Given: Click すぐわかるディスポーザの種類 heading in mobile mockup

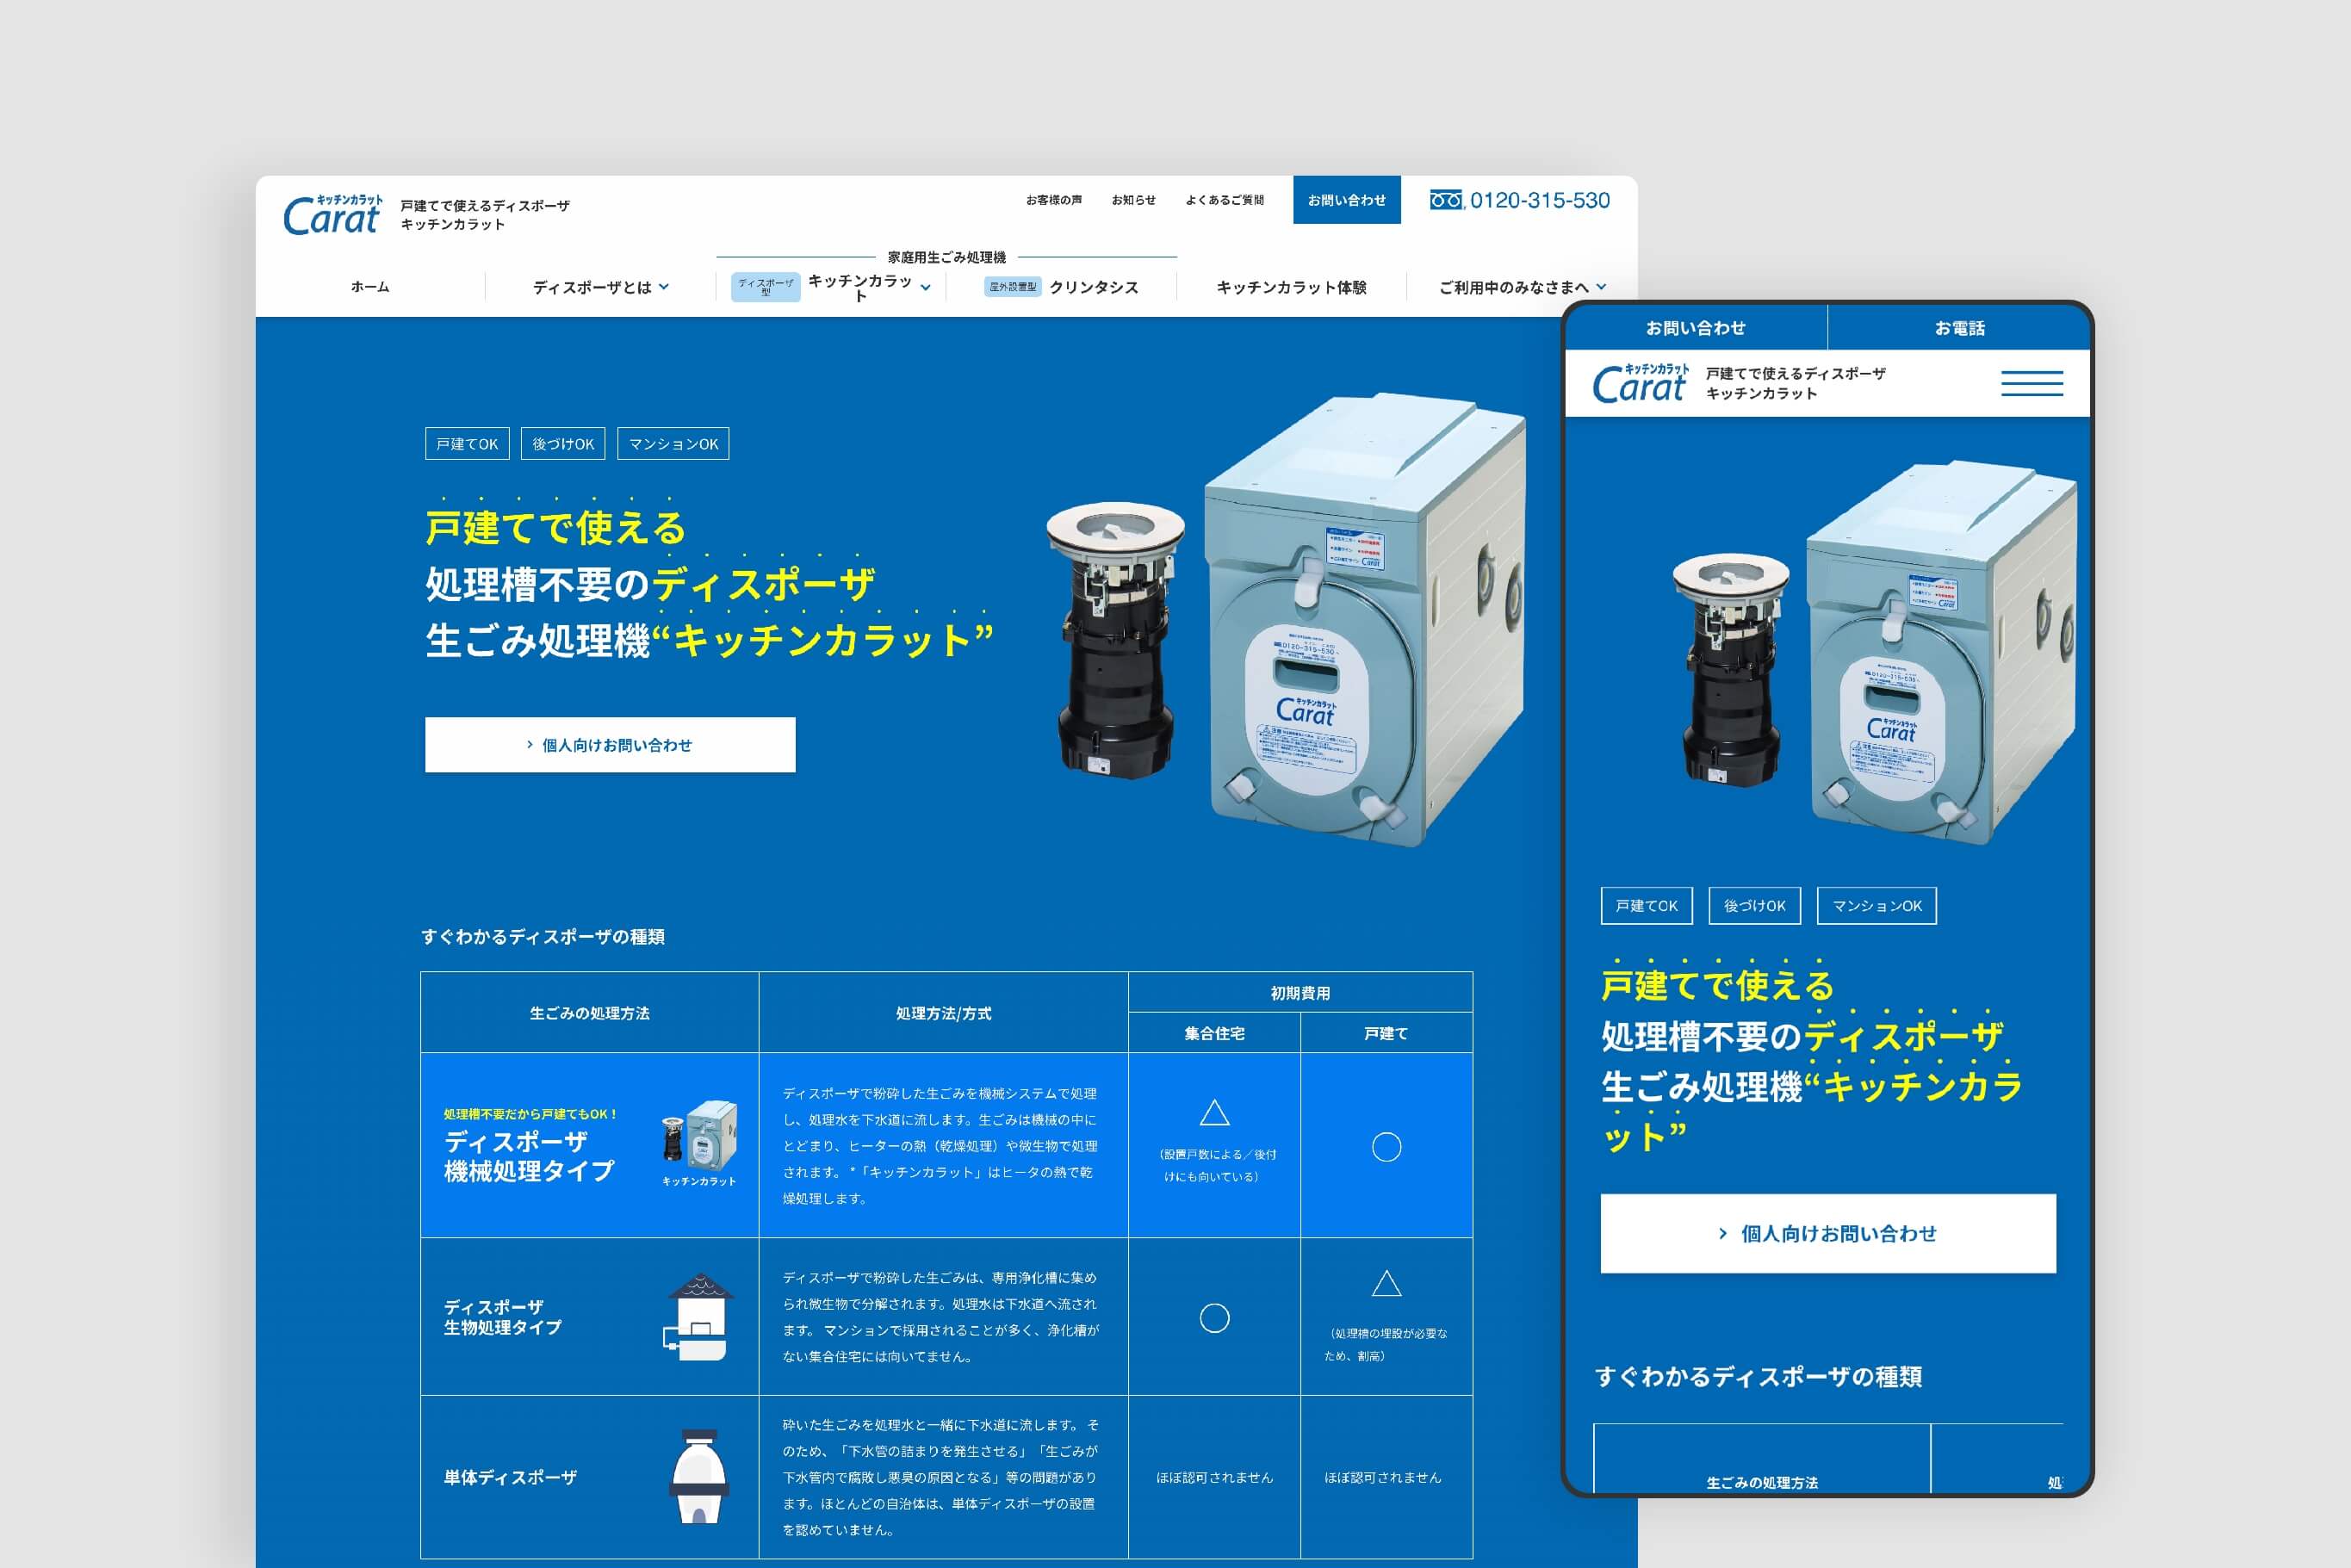Looking at the screenshot, I should (1758, 1377).
